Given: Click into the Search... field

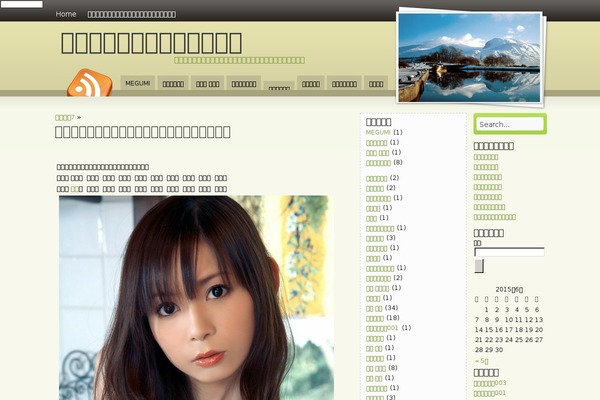Looking at the screenshot, I should pos(510,124).
